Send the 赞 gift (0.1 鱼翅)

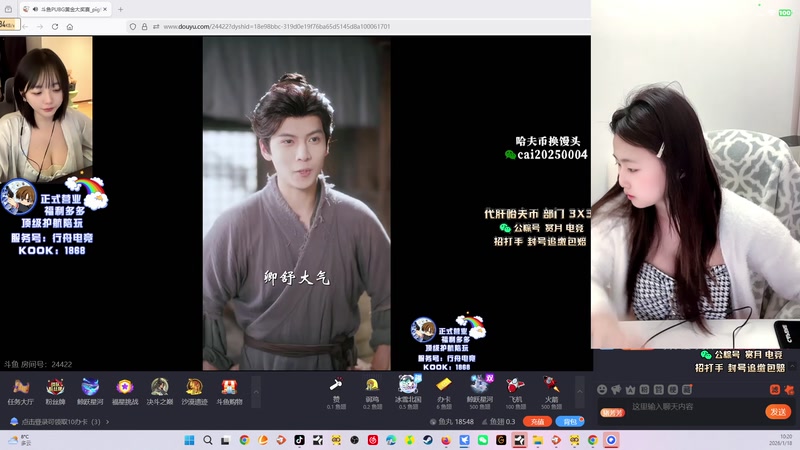pyautogui.click(x=336, y=393)
